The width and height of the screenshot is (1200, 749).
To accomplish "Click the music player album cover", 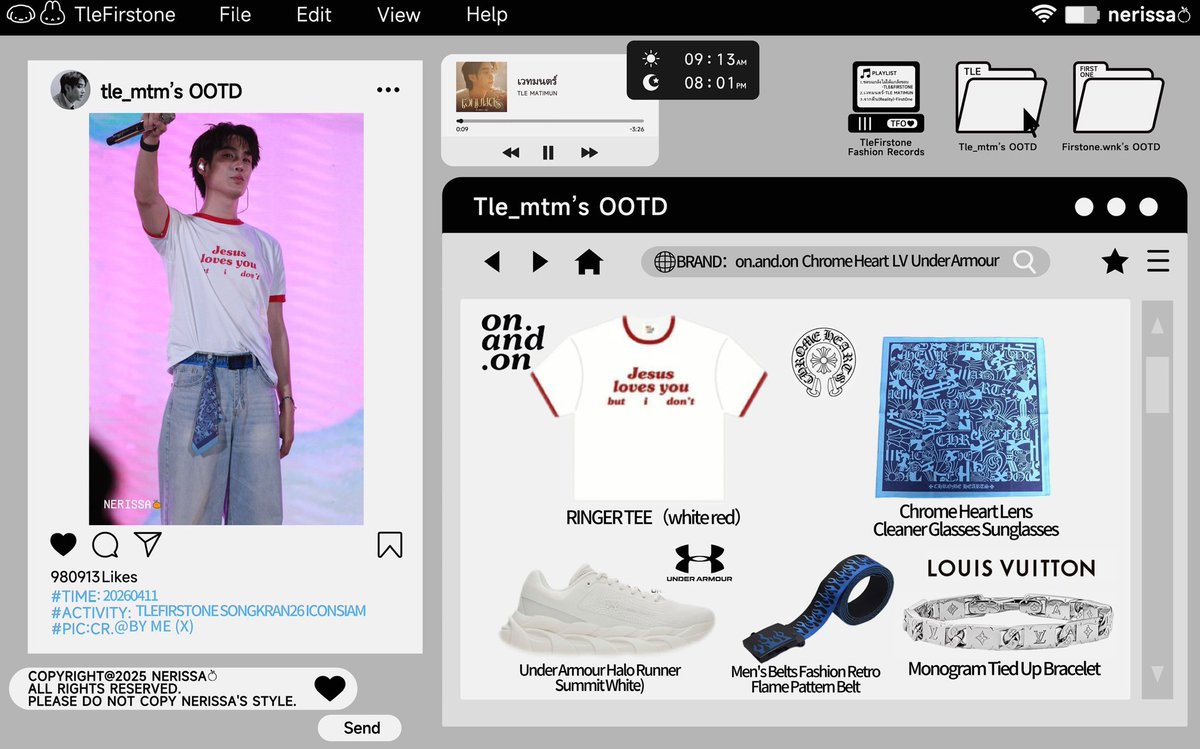I will [x=481, y=87].
